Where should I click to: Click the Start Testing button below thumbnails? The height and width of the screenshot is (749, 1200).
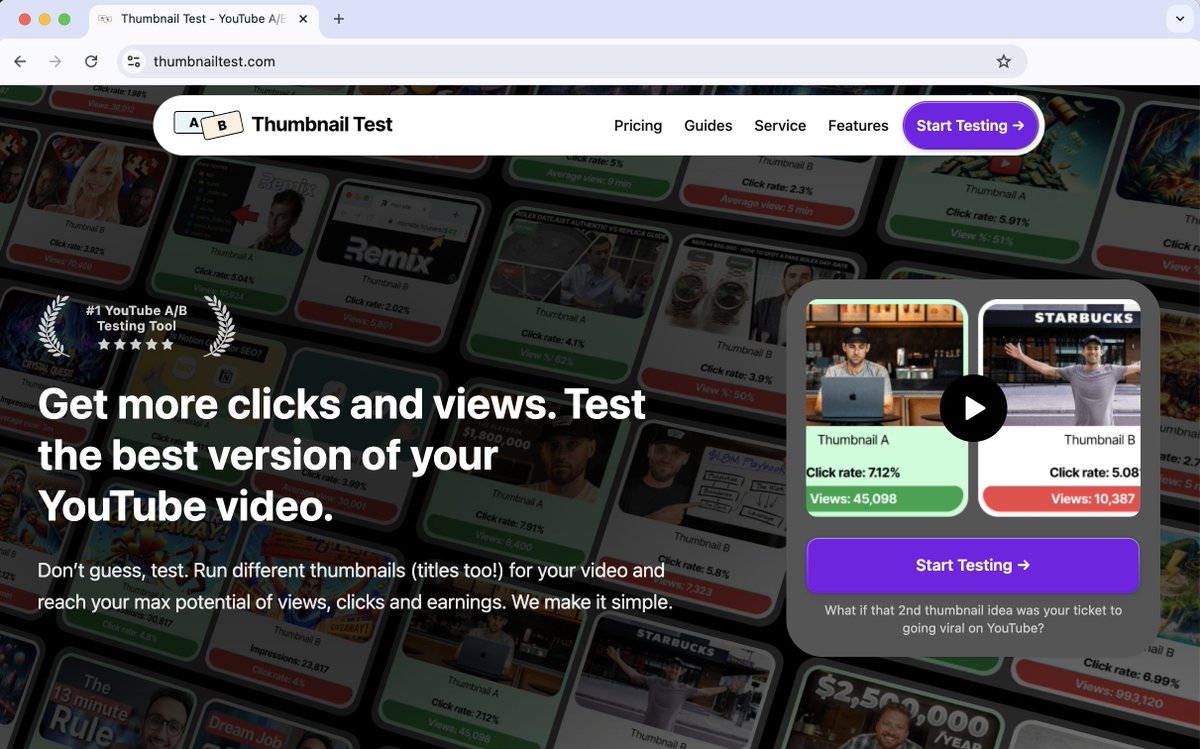(x=973, y=565)
